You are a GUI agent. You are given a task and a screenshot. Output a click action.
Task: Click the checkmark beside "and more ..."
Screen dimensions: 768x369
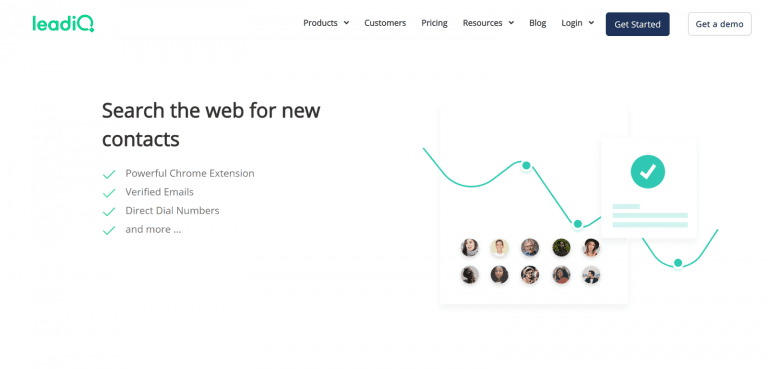[109, 230]
